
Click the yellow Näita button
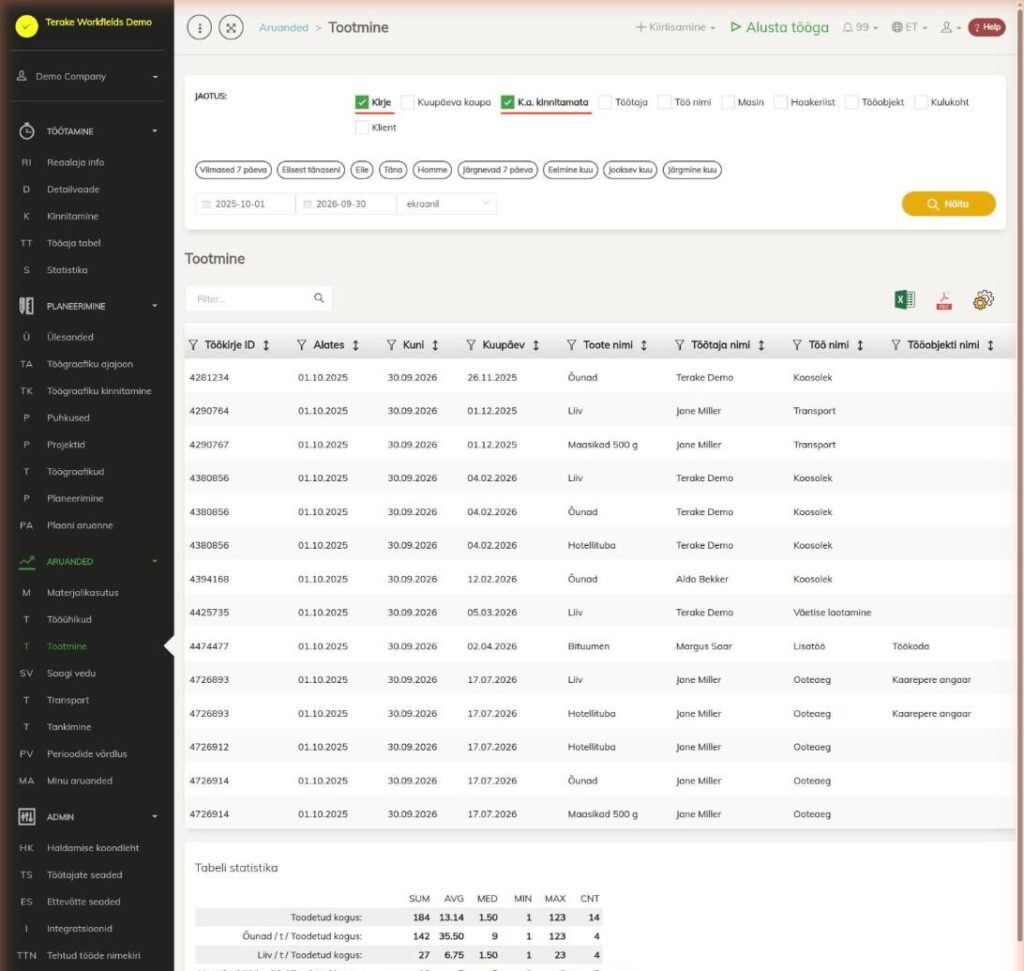click(948, 204)
